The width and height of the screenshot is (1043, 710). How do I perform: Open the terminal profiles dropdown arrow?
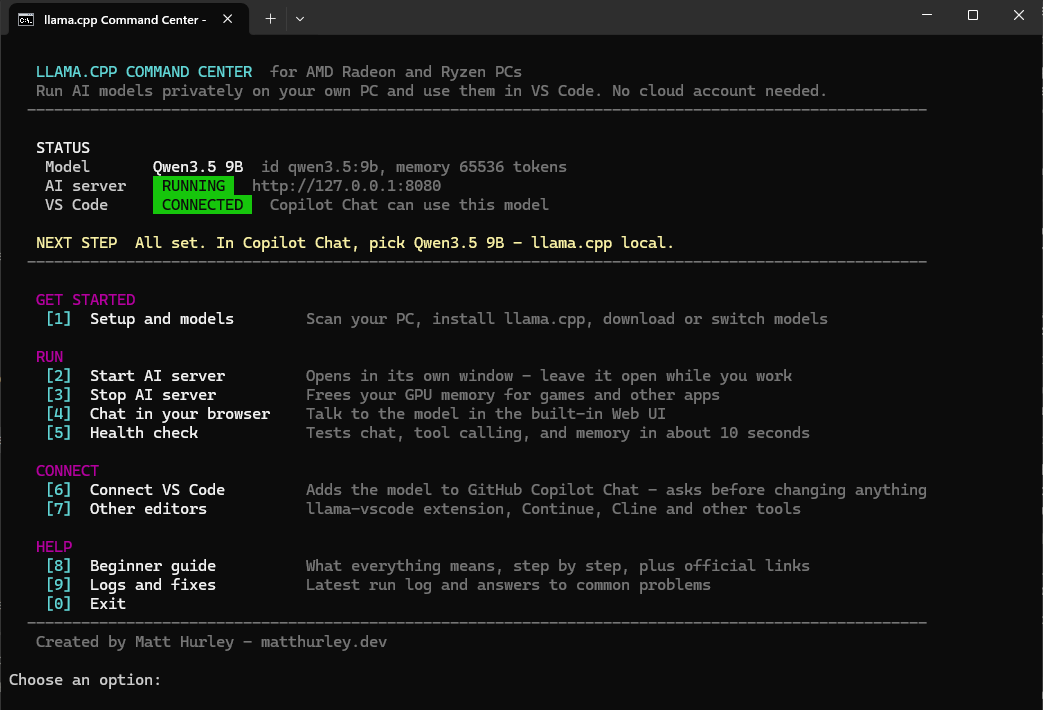coord(300,19)
